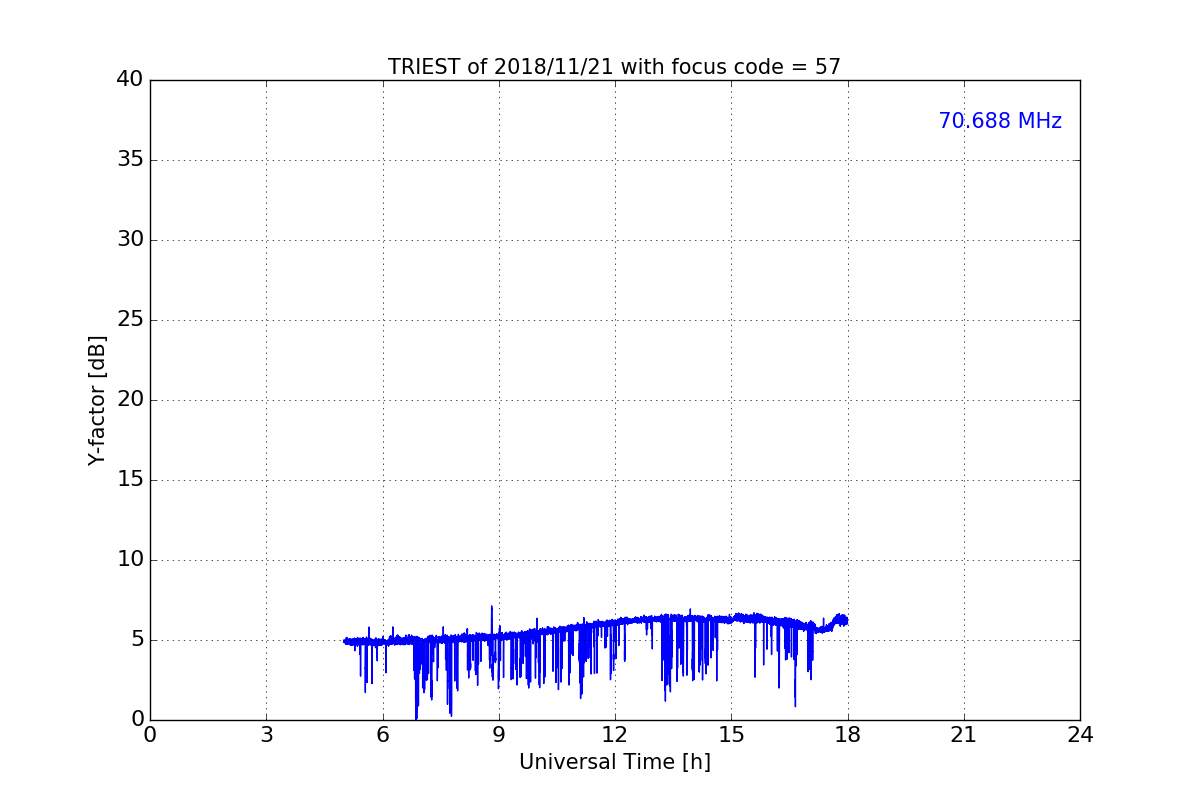This screenshot has width=1200, height=800.
Task: Click the x-axis tick label '24'
Action: [x=1080, y=735]
